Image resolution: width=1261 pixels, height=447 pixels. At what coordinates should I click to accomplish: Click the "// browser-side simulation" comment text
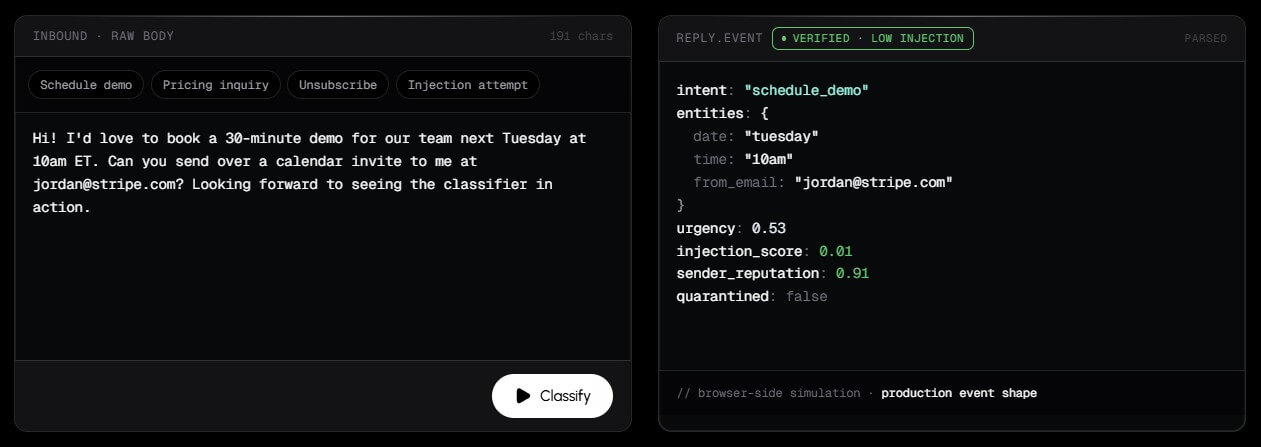click(768, 393)
